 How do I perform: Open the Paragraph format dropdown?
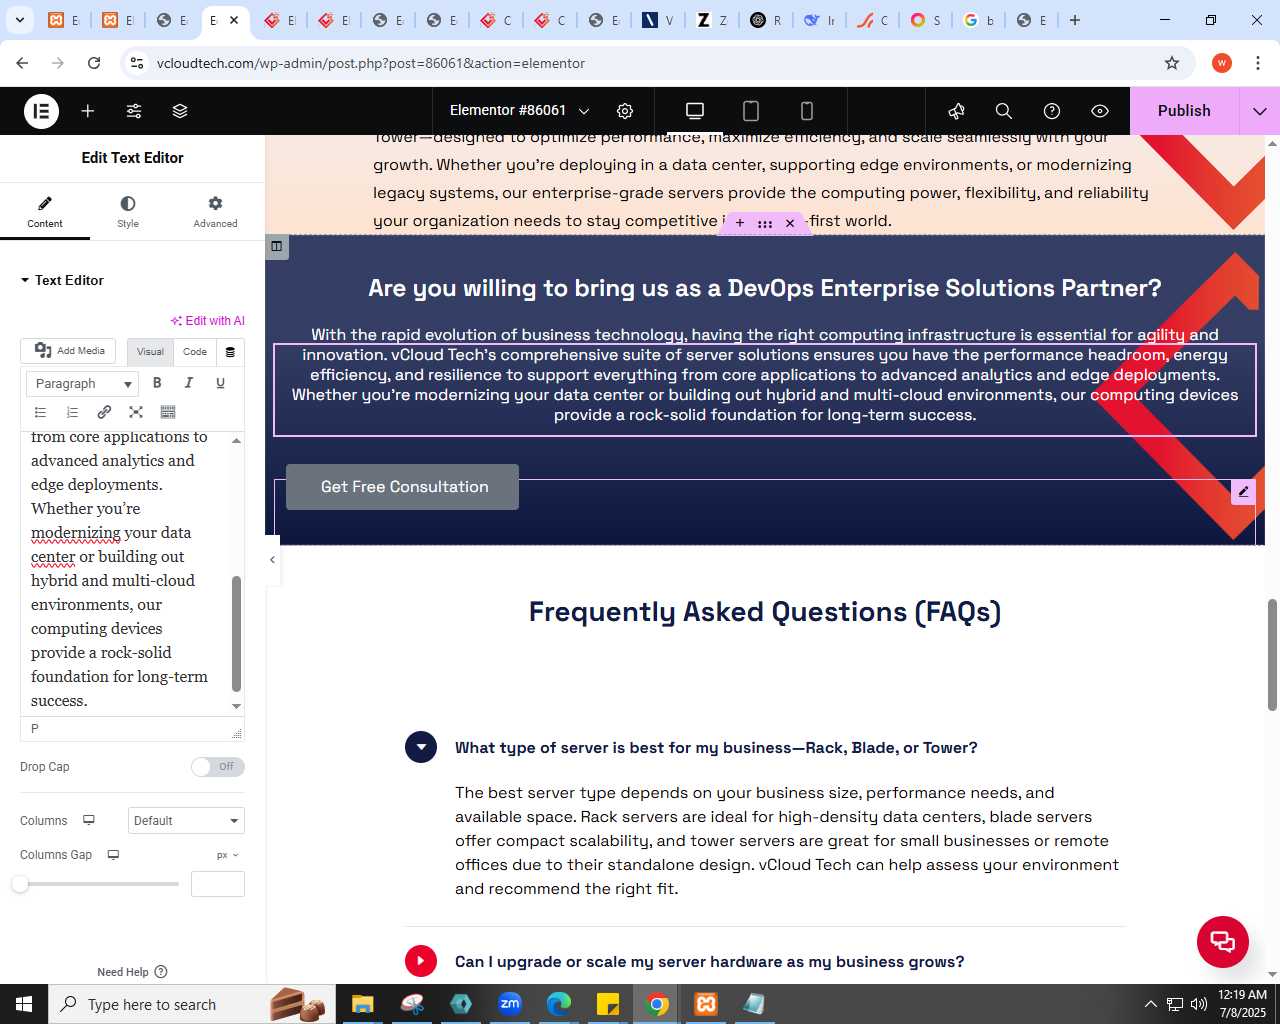click(x=82, y=383)
